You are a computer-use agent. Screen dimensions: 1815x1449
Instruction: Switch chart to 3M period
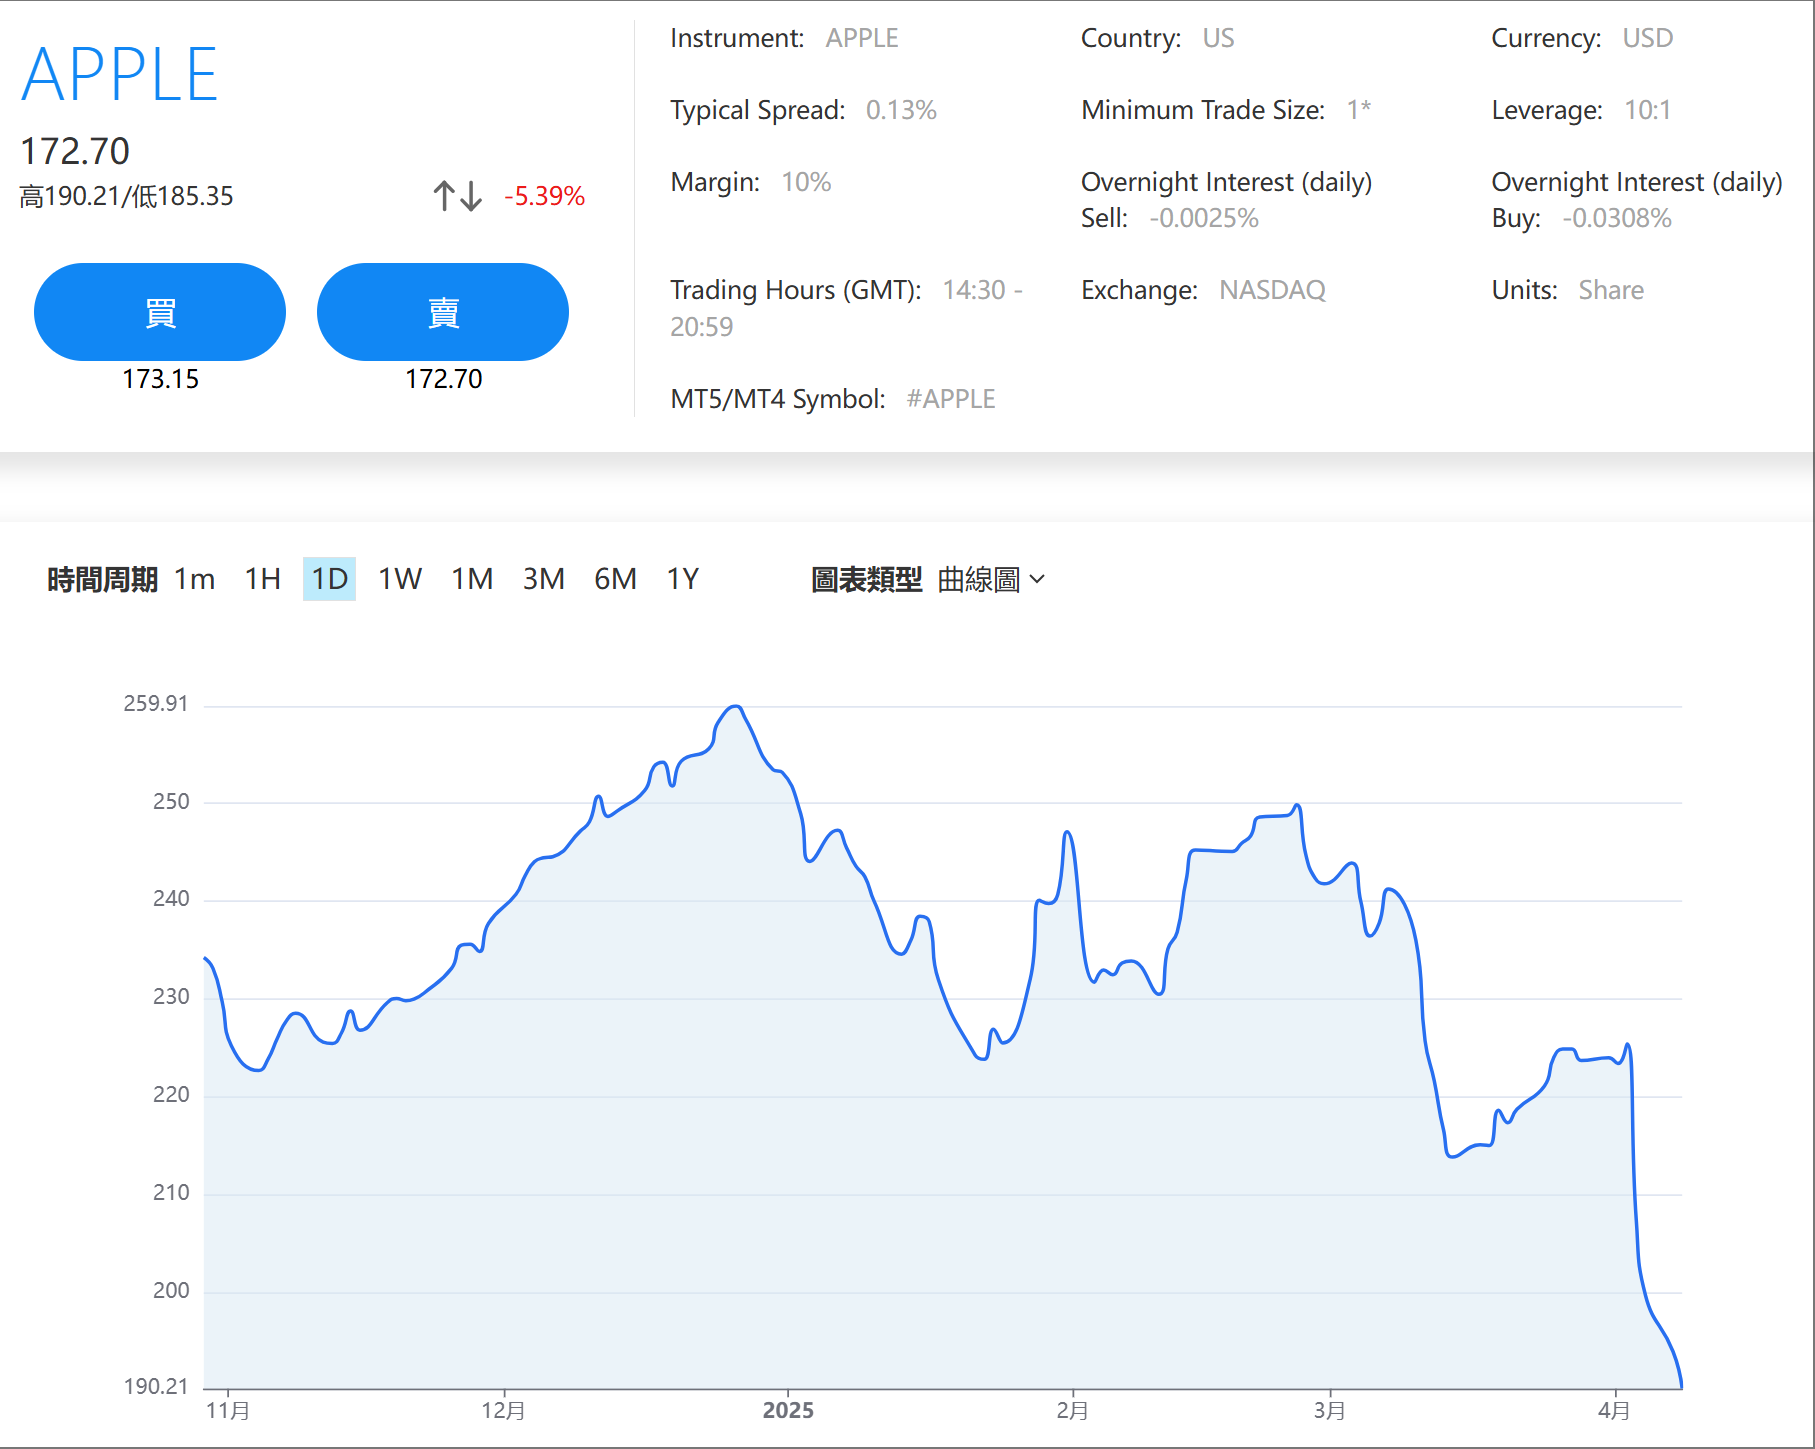point(544,579)
